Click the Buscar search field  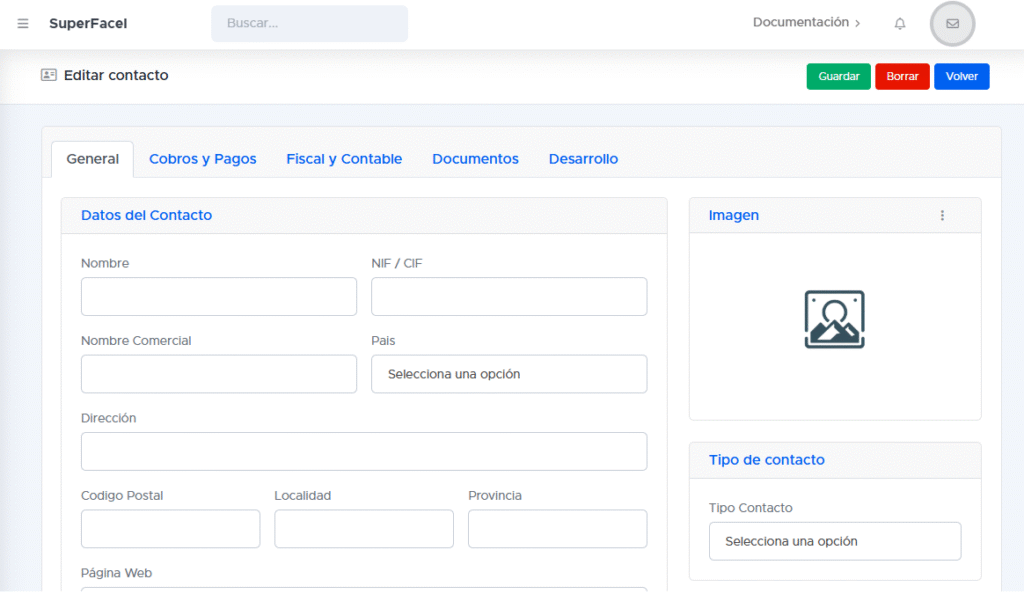310,24
